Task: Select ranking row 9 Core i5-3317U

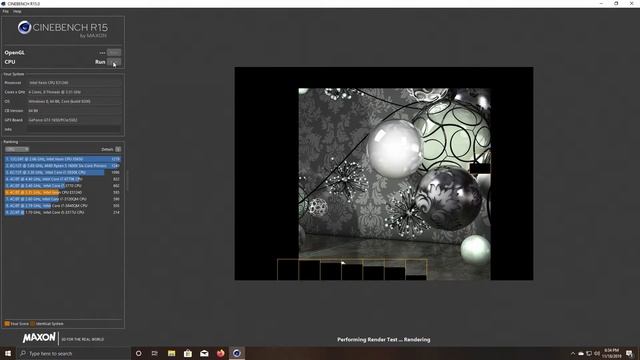Action: [63, 212]
